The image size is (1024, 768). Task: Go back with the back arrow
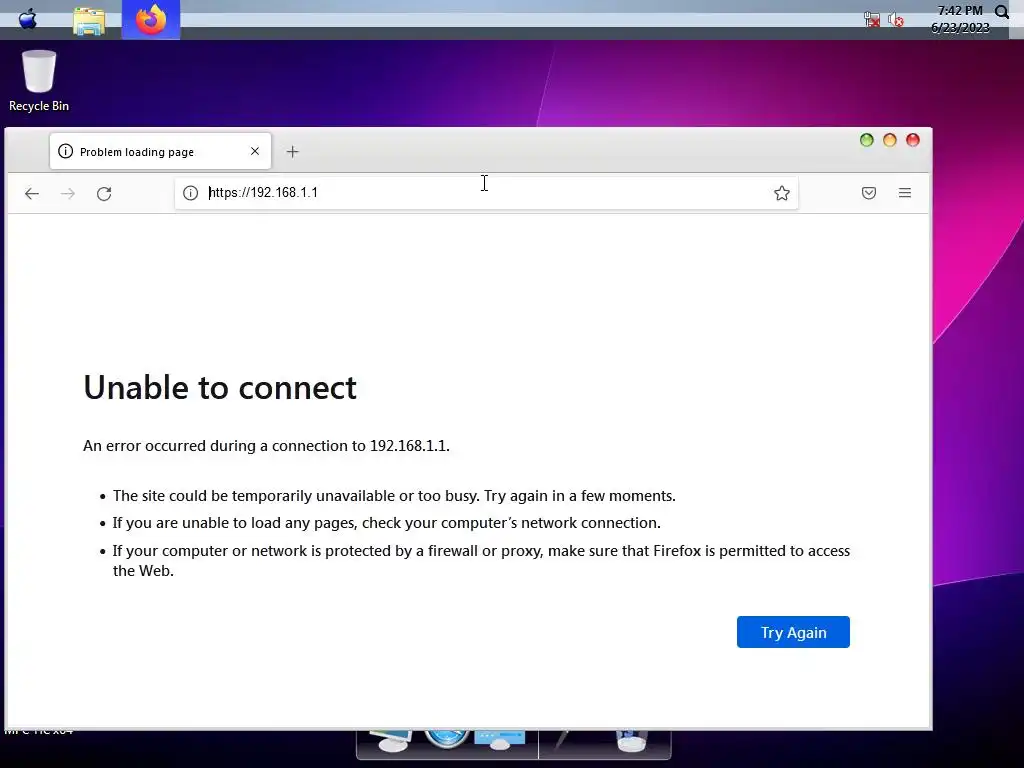tap(31, 193)
